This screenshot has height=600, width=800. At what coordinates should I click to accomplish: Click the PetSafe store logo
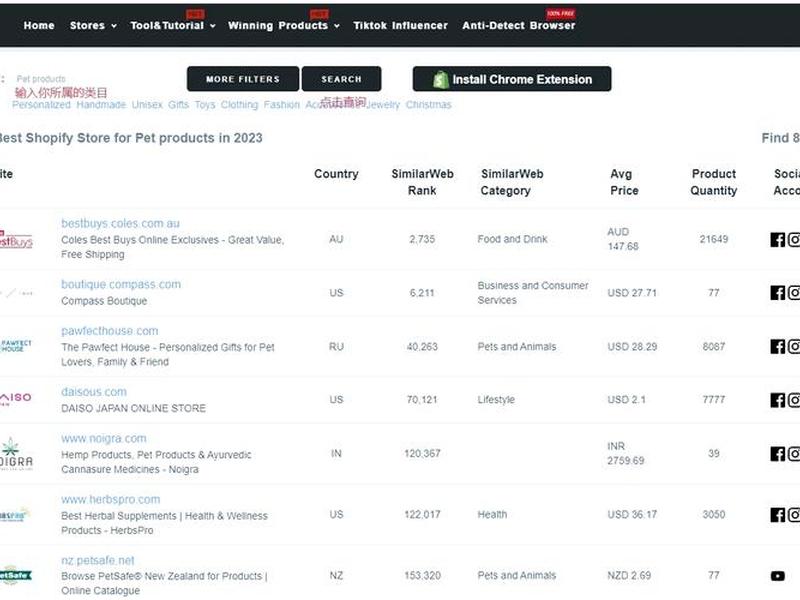coord(15,576)
